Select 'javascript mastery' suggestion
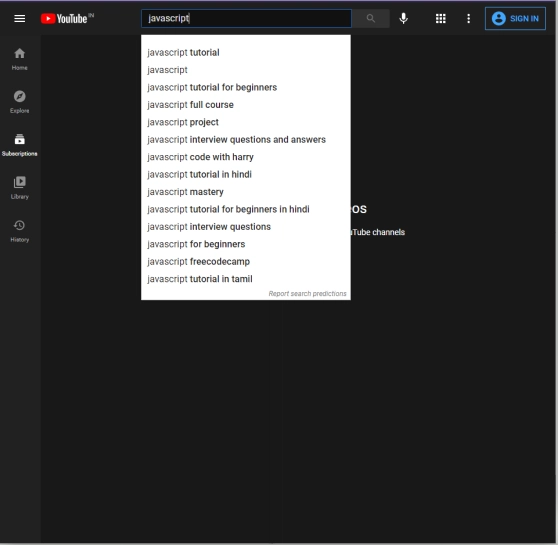 (x=246, y=192)
